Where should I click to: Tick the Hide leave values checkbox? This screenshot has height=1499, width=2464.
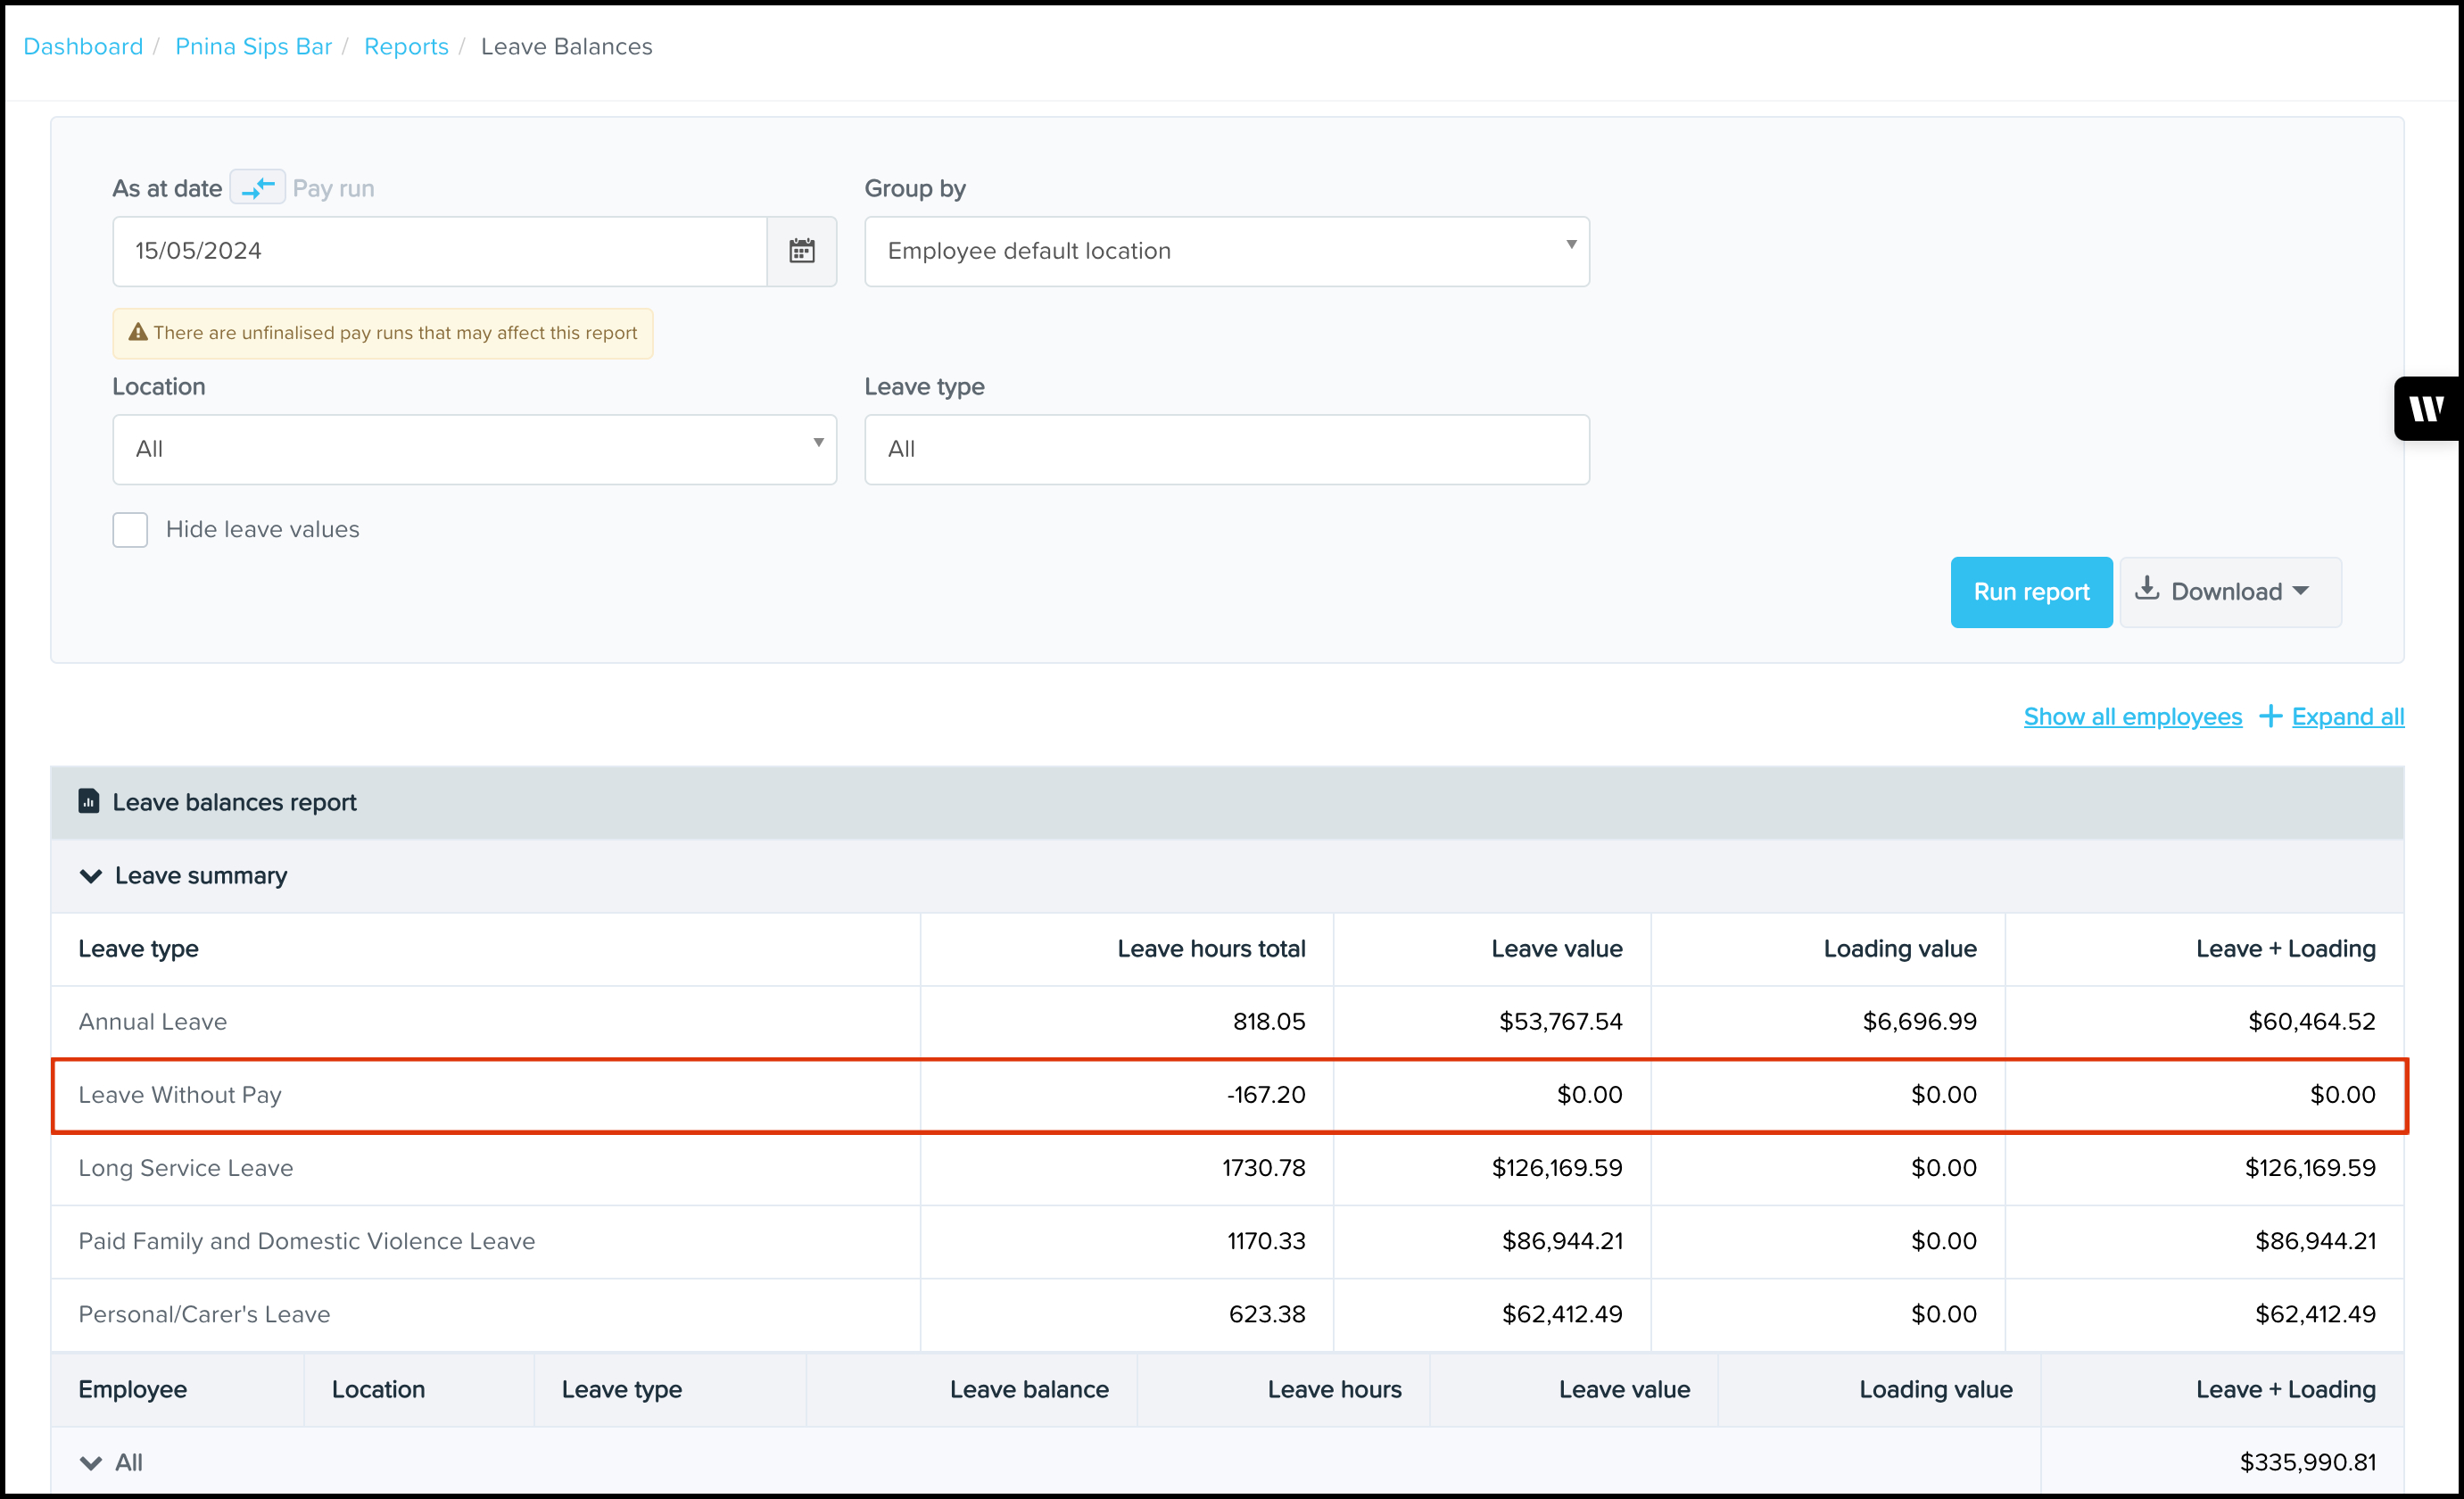130,529
